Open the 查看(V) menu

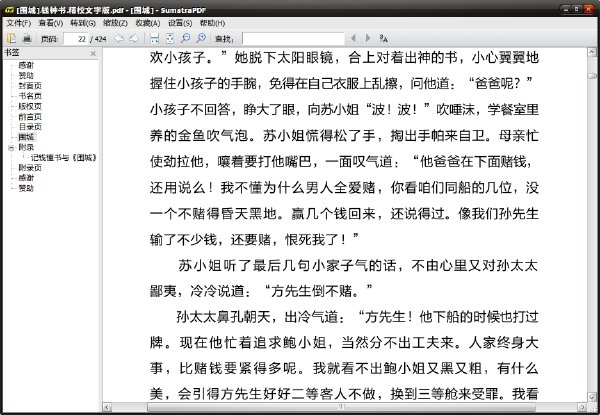coord(51,23)
